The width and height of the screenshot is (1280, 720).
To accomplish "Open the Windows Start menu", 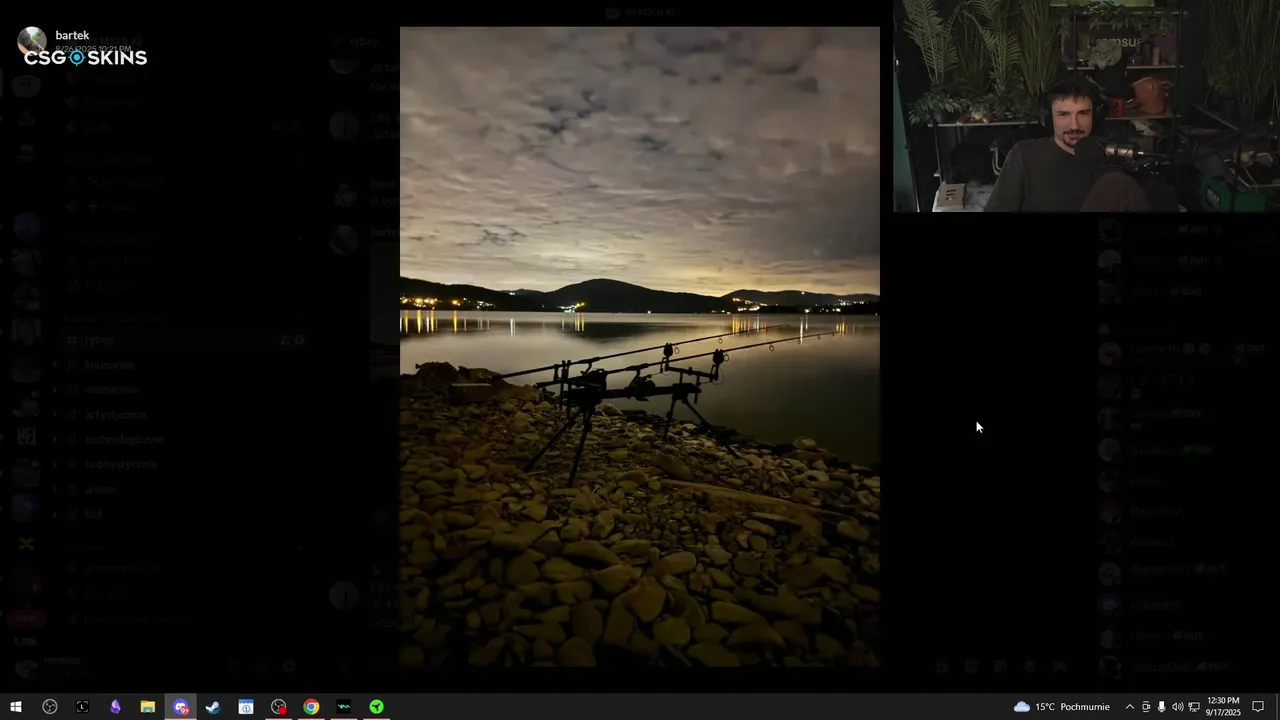I will [x=16, y=707].
